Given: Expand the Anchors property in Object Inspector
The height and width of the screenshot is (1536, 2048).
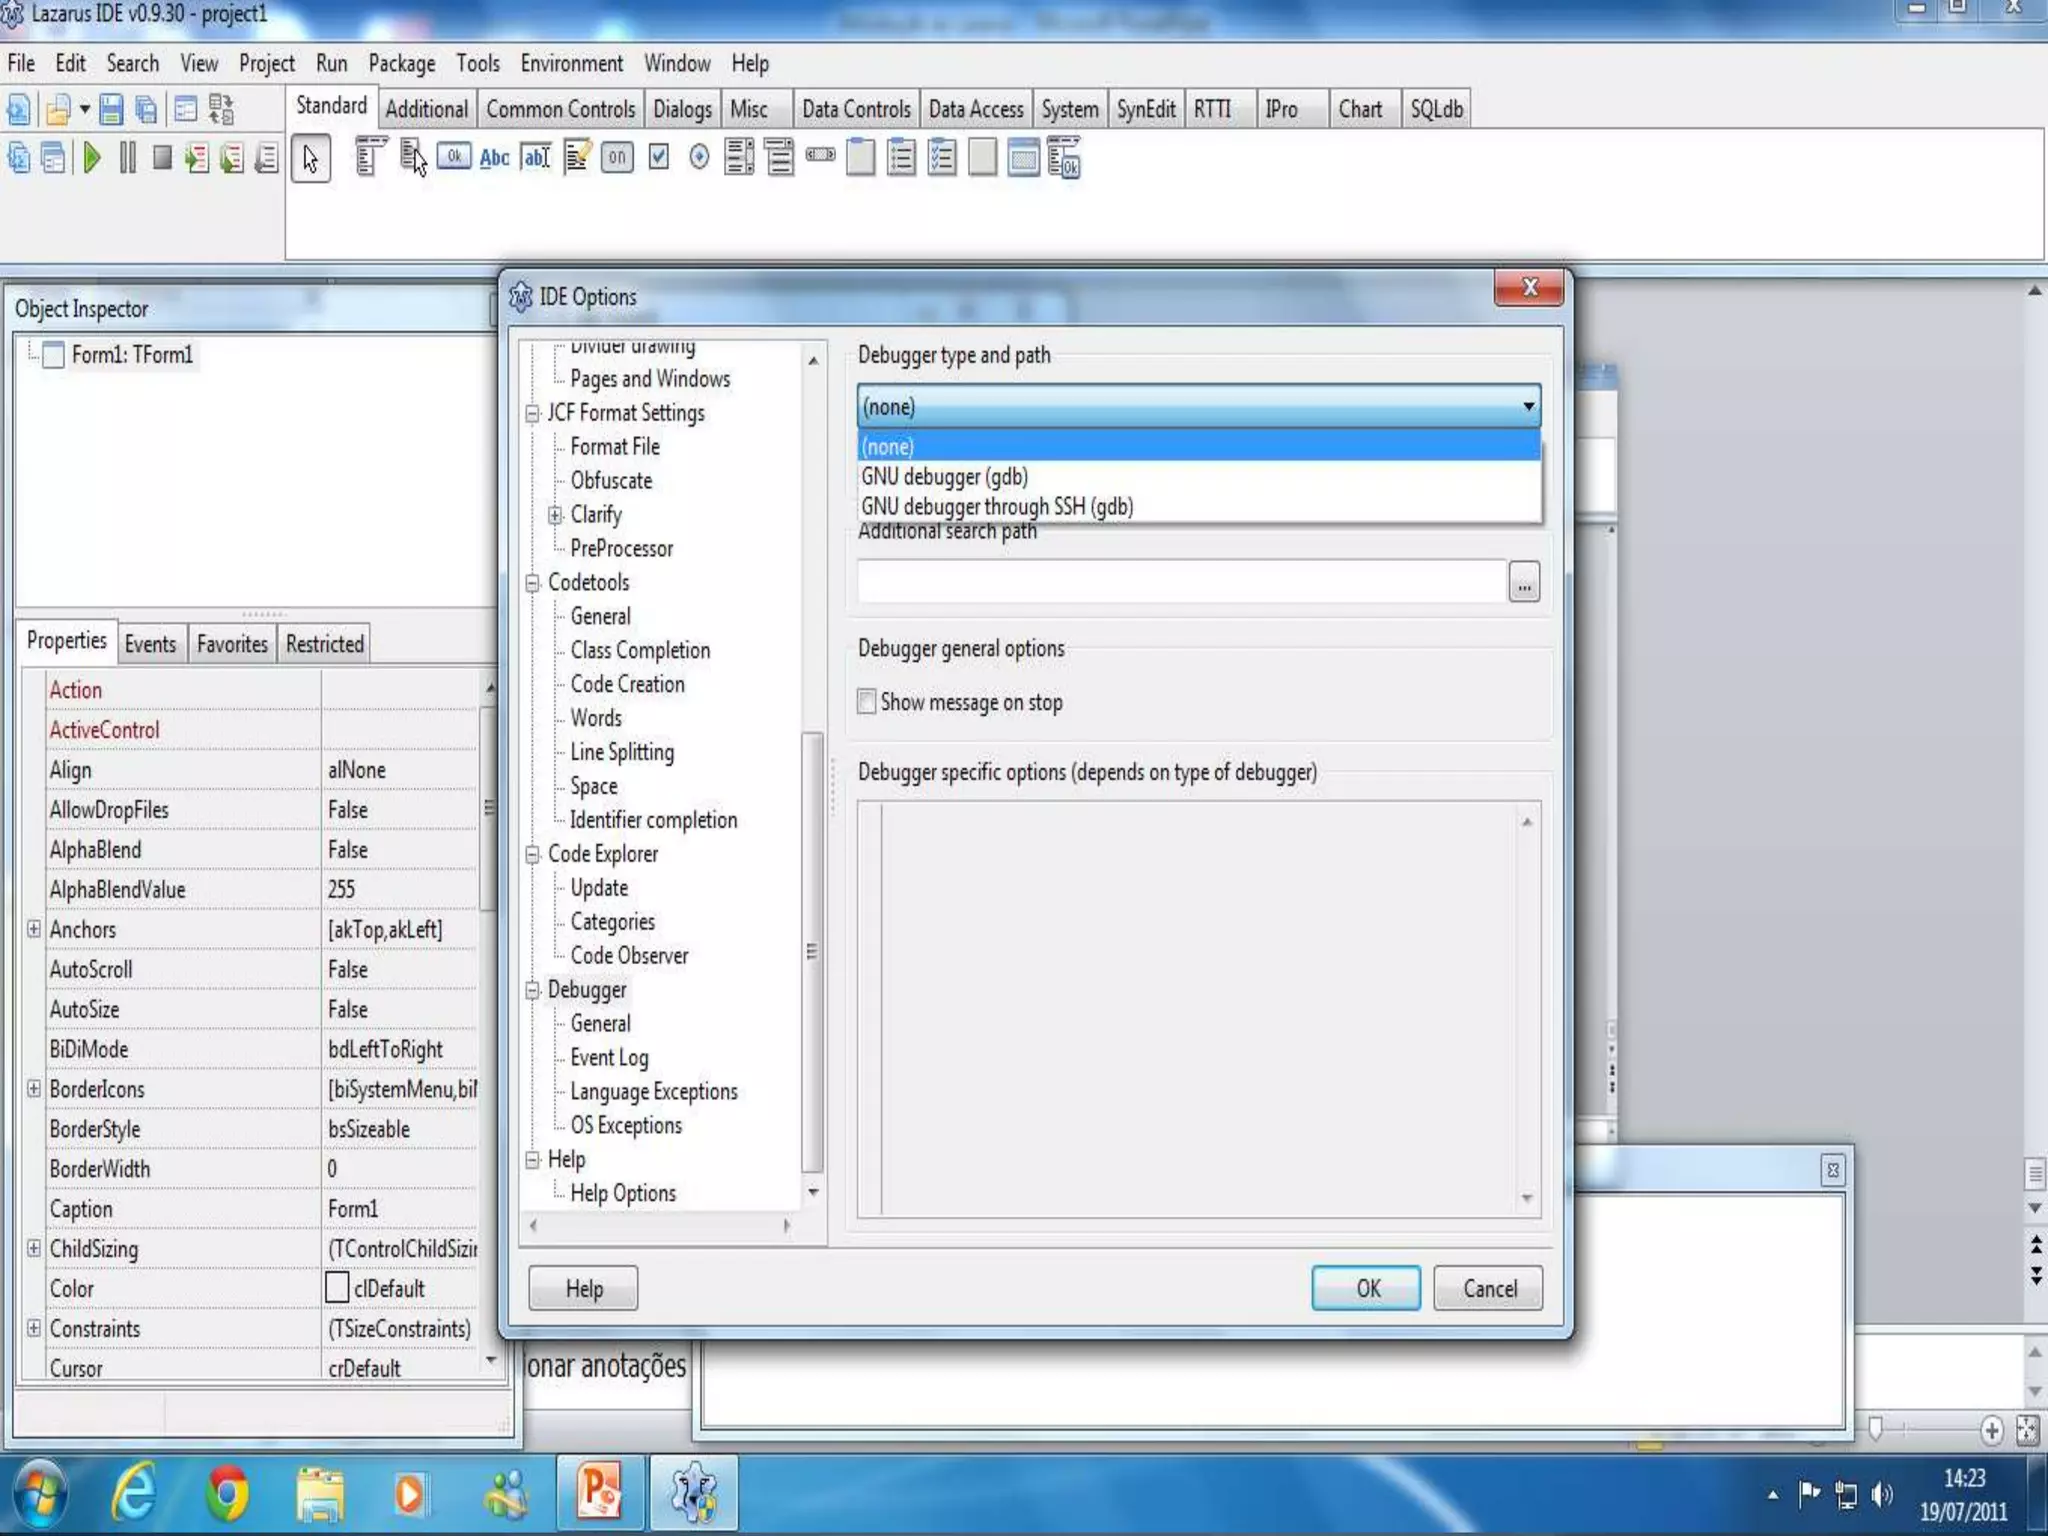Looking at the screenshot, I should (x=34, y=929).
